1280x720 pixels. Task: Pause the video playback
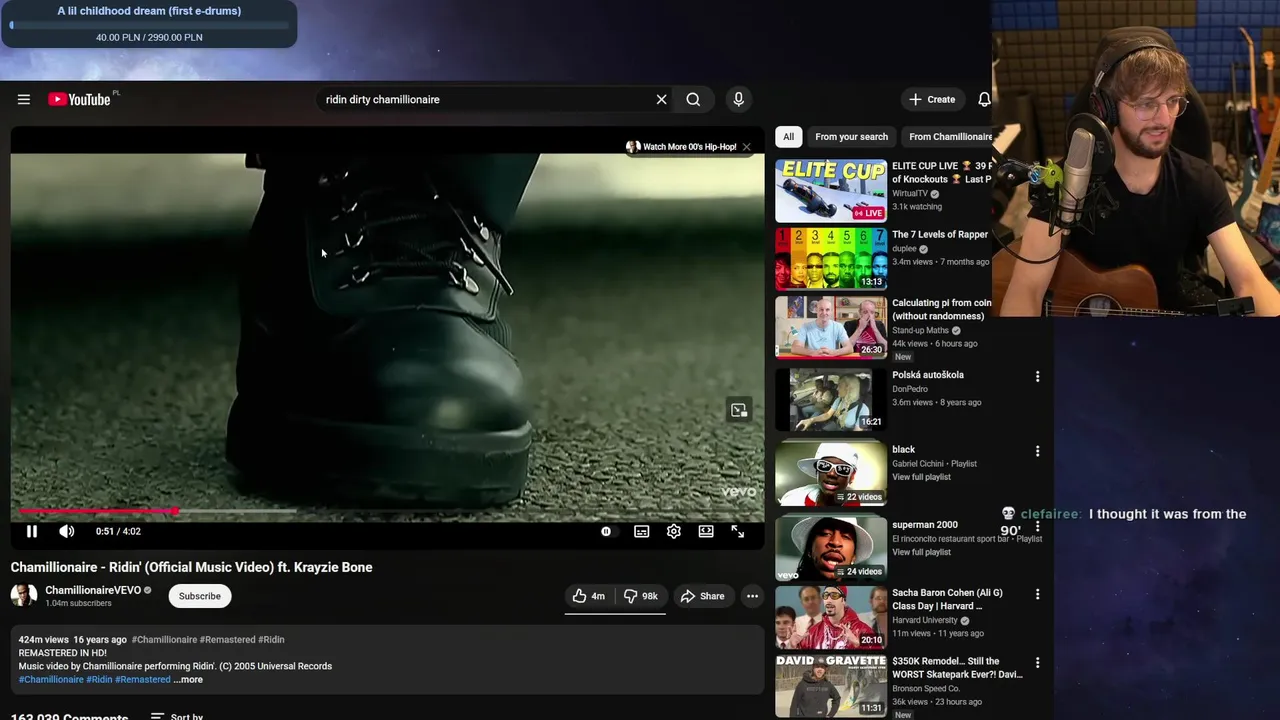point(32,532)
